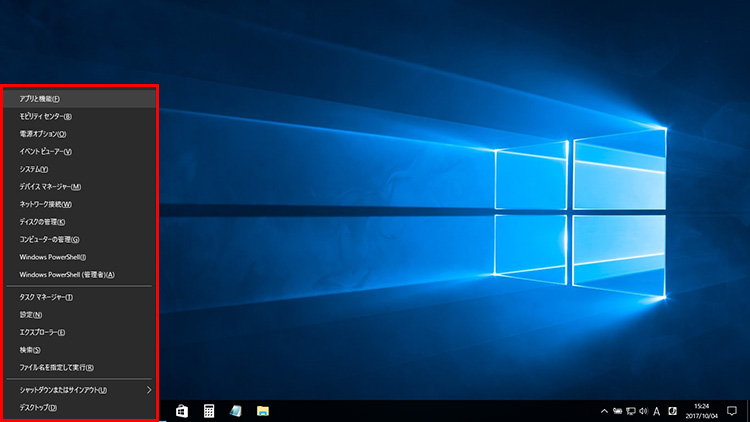The height and width of the screenshot is (422, 750).
Task: Click the notepad-style app icon on taskbar
Action: coord(236,411)
